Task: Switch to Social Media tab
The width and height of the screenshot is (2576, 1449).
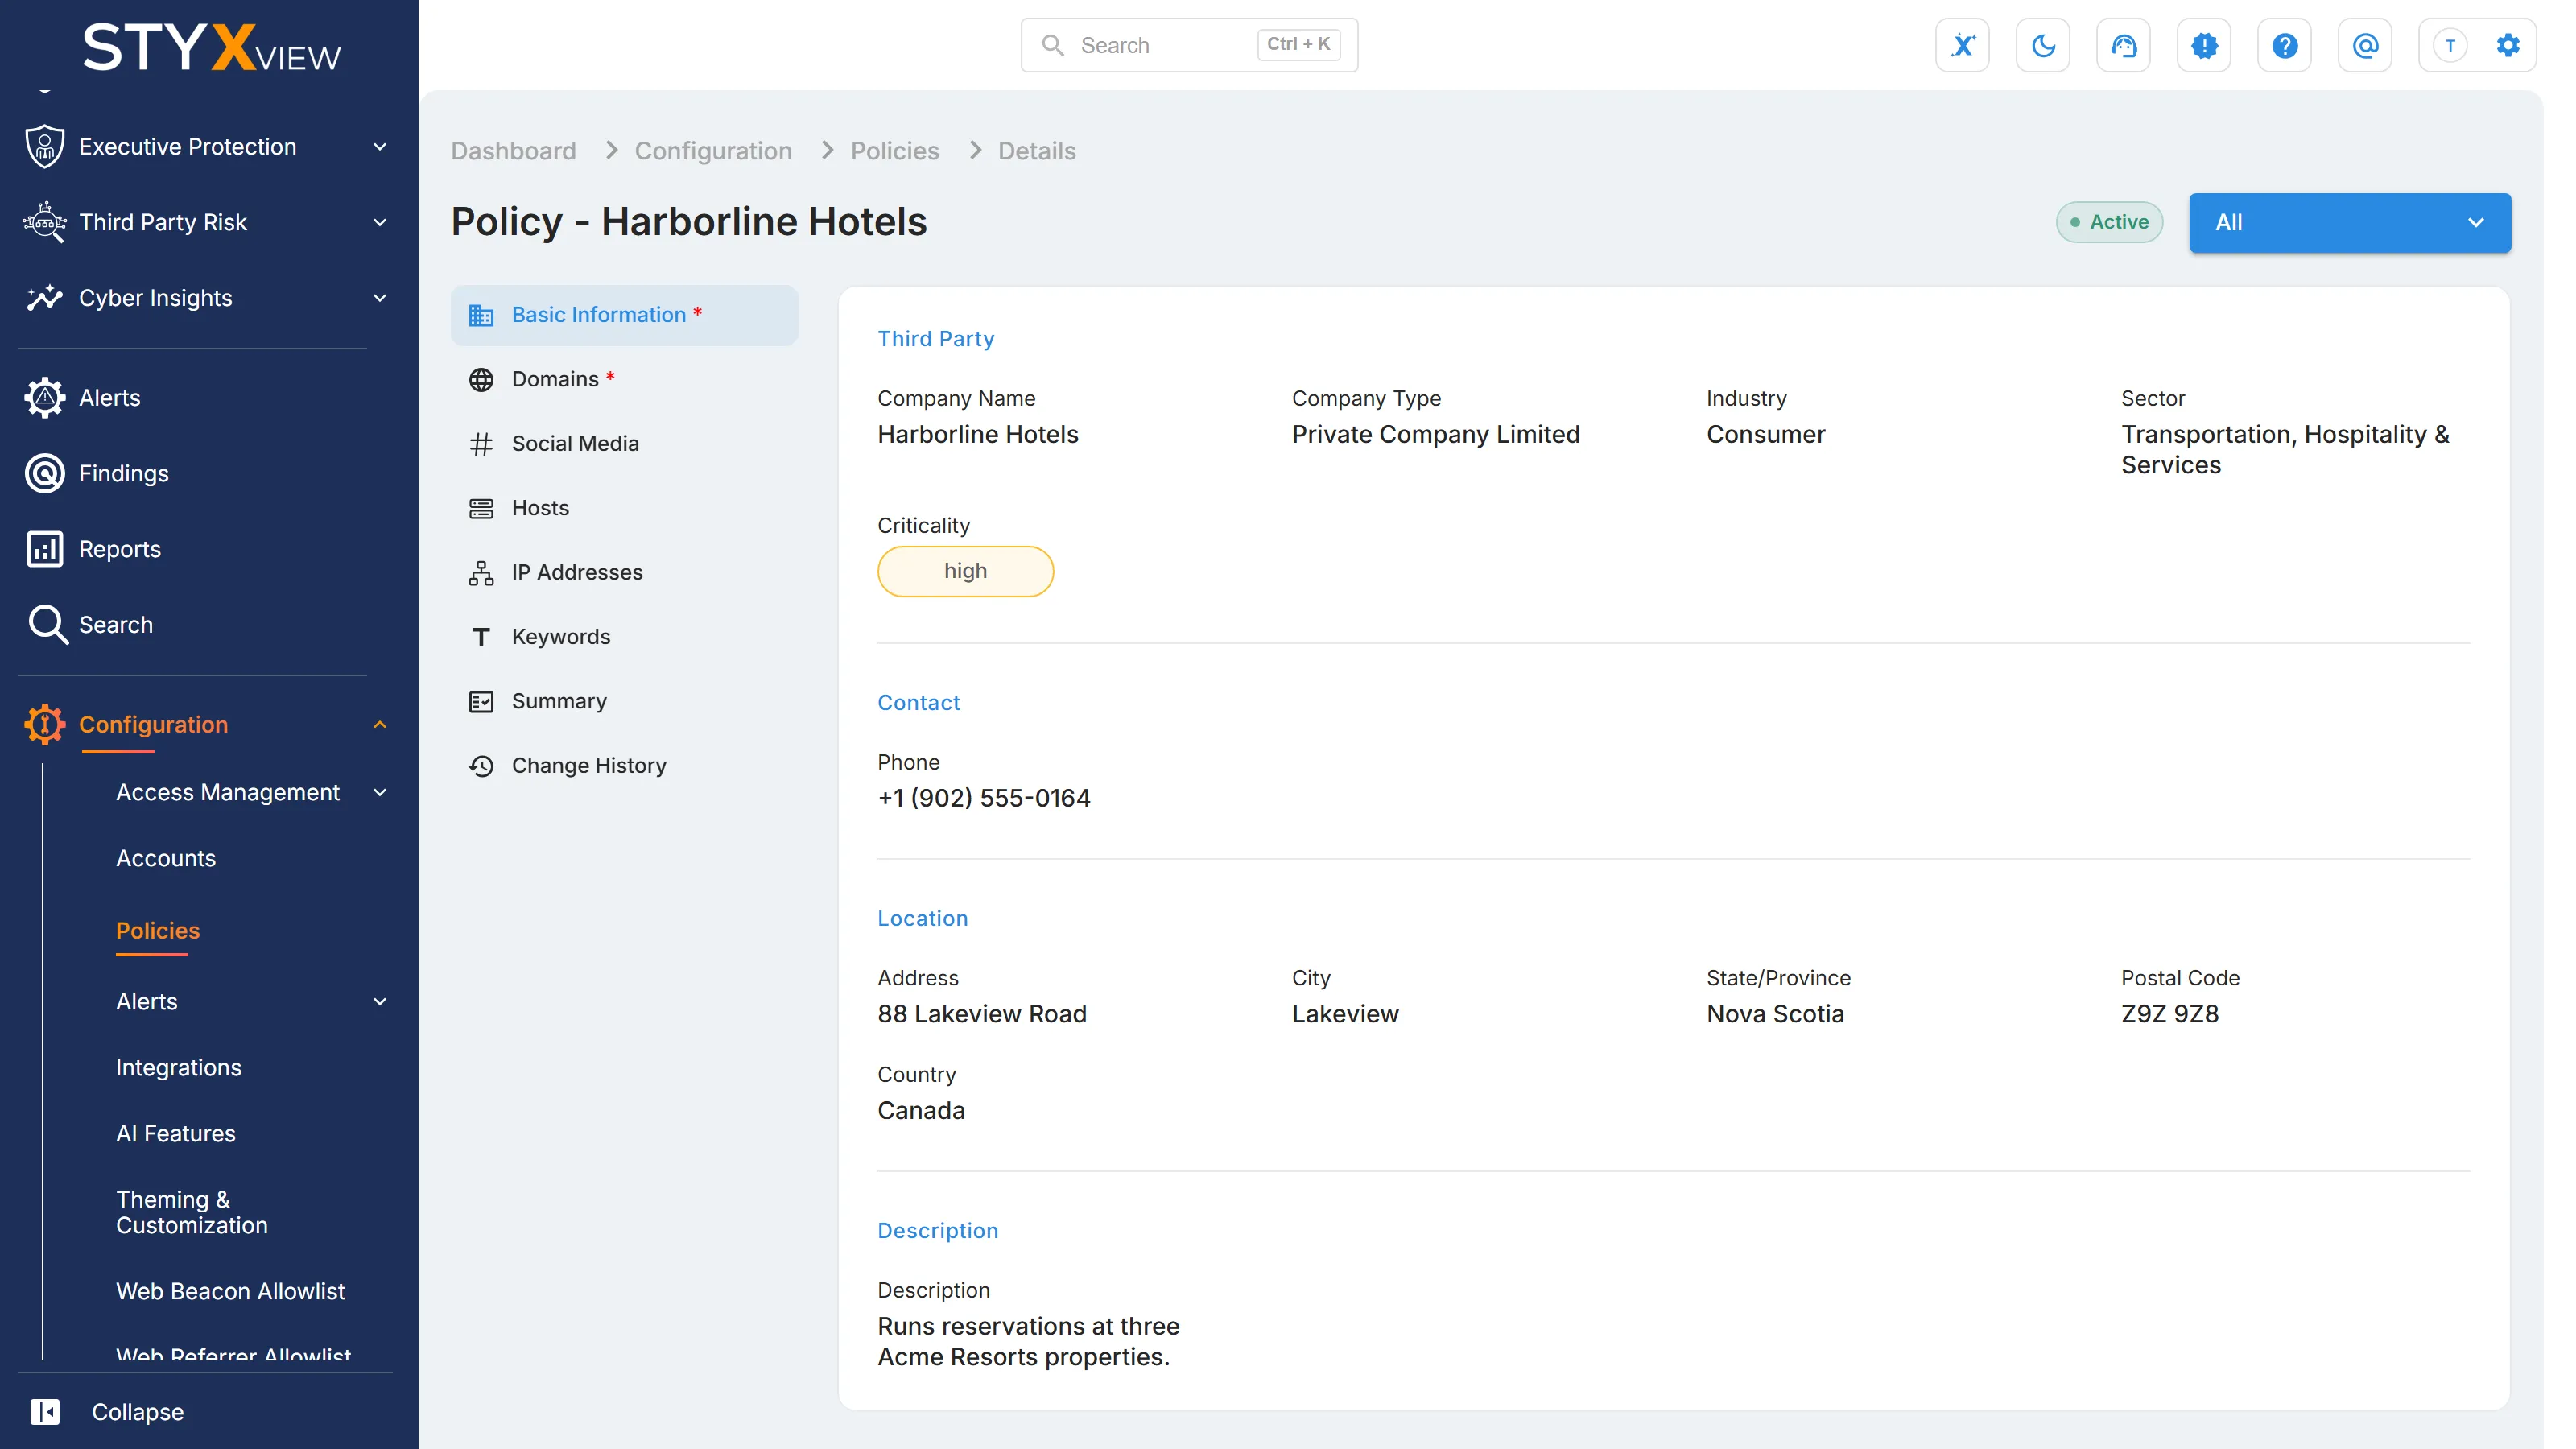Action: [624, 444]
